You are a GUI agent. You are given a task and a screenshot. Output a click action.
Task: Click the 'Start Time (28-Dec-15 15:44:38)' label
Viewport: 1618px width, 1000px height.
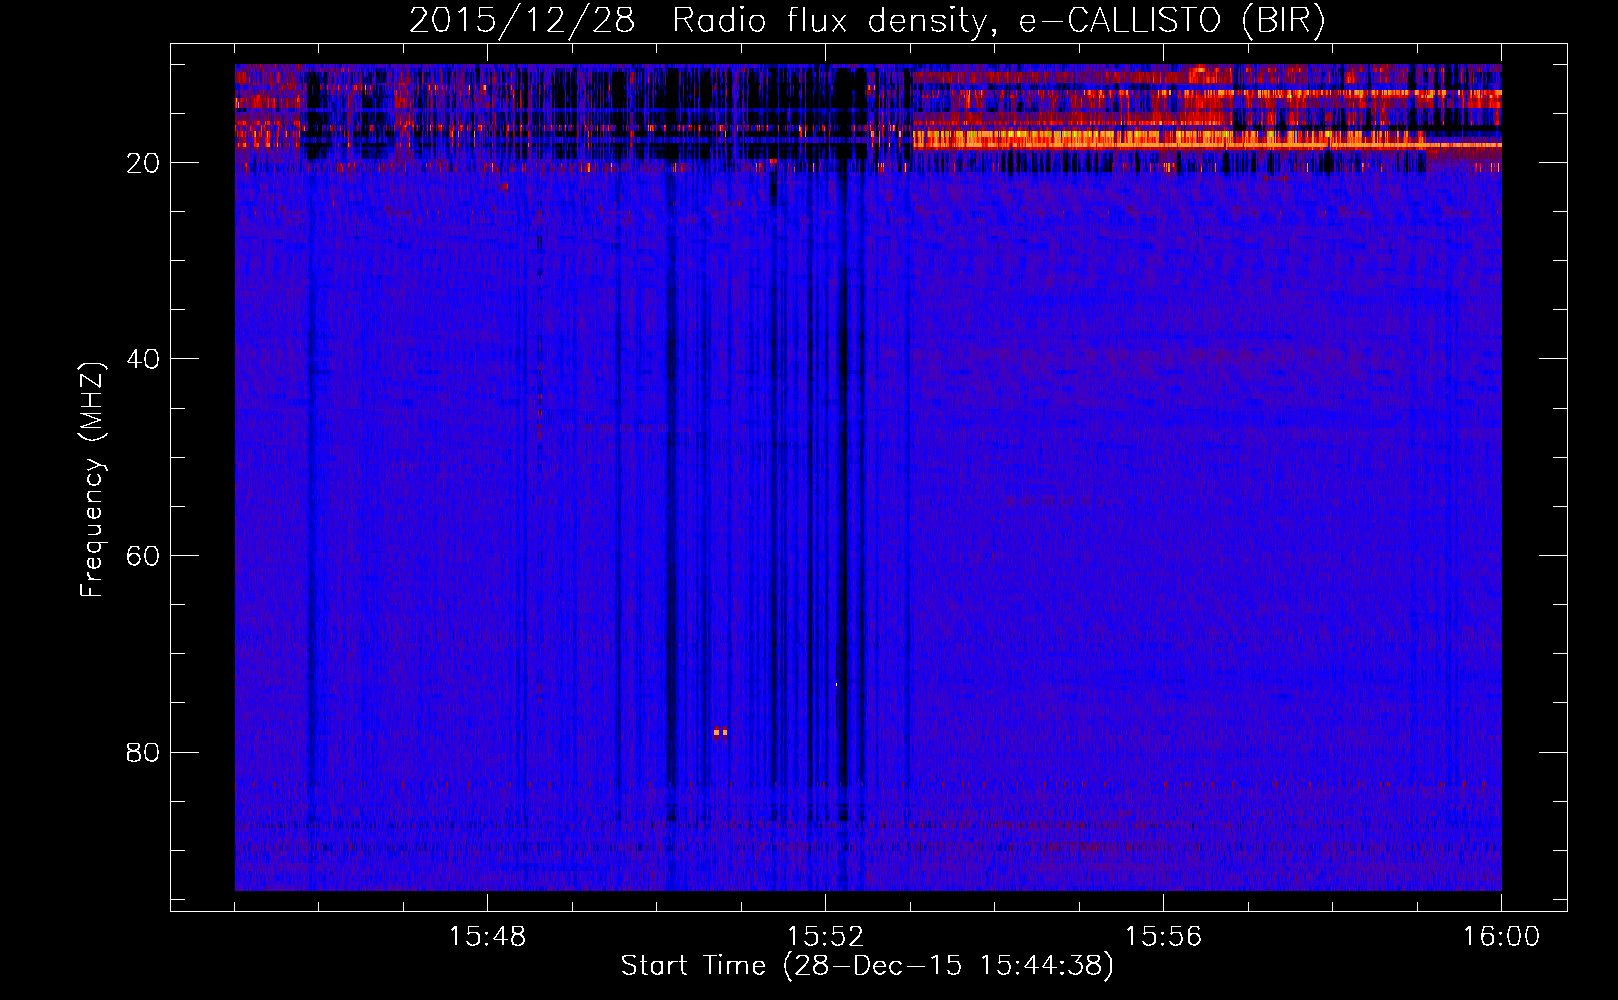coord(867,966)
